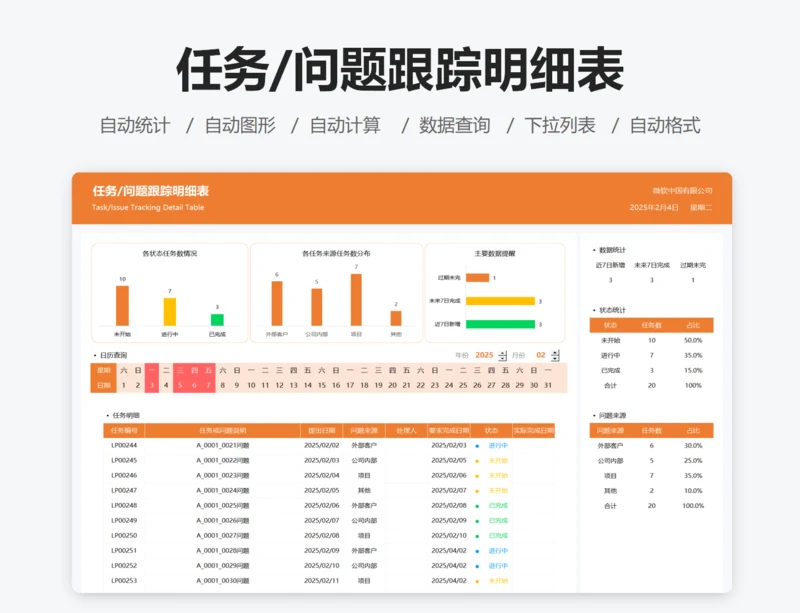Select chart title 各状态任务数情况
800x613 pixels.
click(x=169, y=253)
